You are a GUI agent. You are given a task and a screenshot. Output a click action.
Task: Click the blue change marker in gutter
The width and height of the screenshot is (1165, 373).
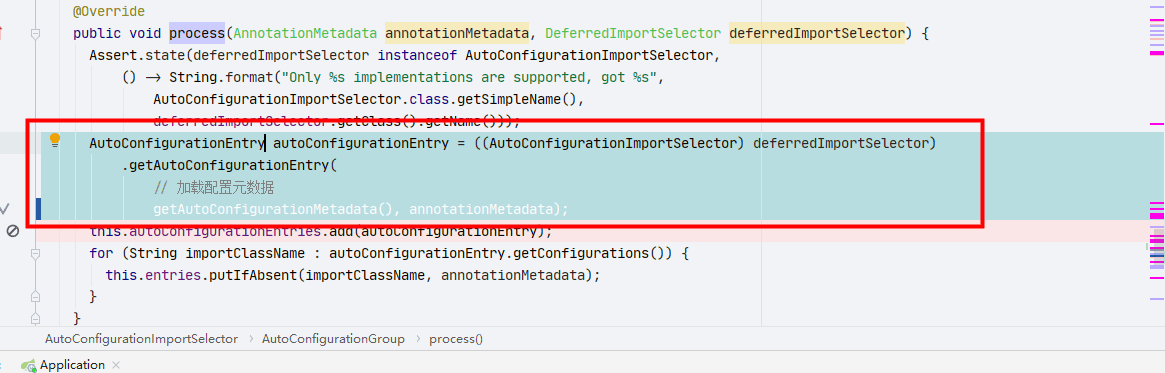(x=37, y=209)
